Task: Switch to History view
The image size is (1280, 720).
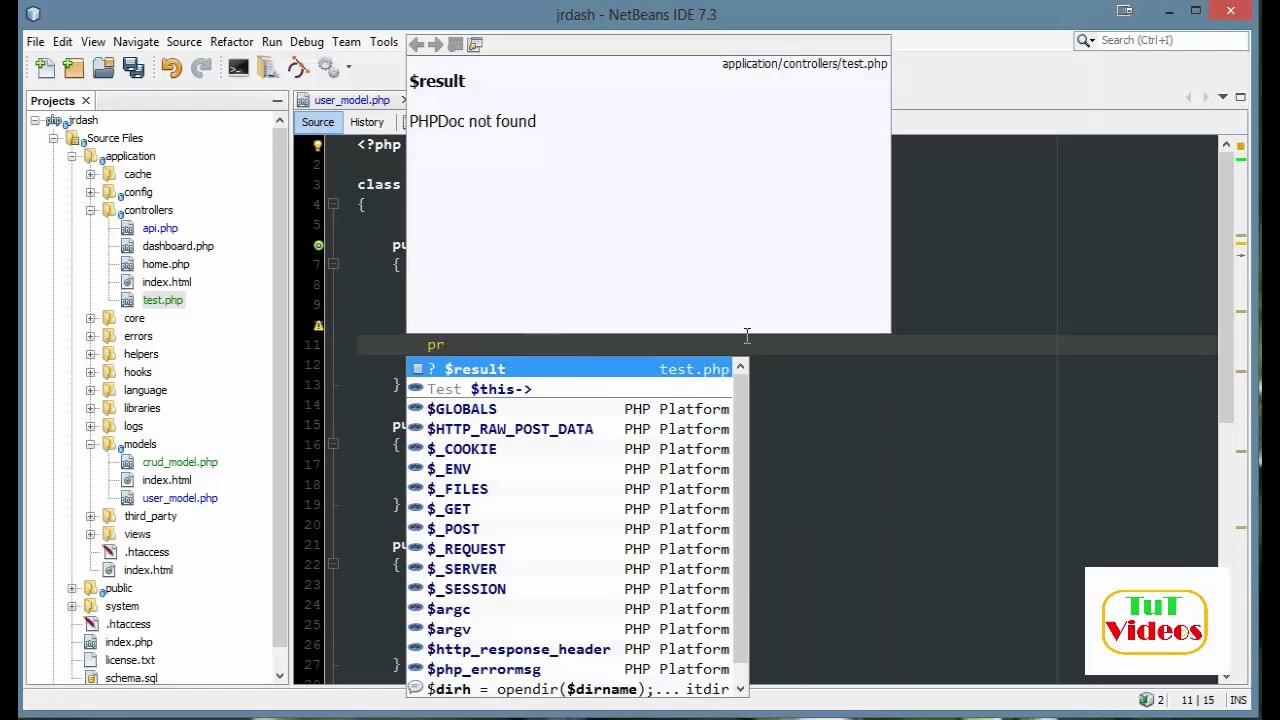Action: (x=367, y=122)
